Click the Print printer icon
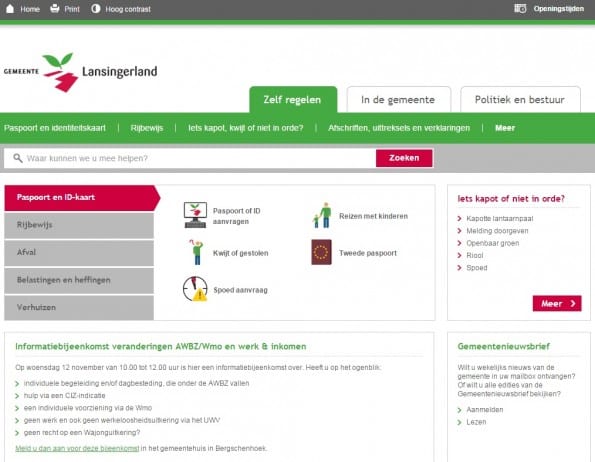The height and width of the screenshot is (462, 595). pos(55,8)
